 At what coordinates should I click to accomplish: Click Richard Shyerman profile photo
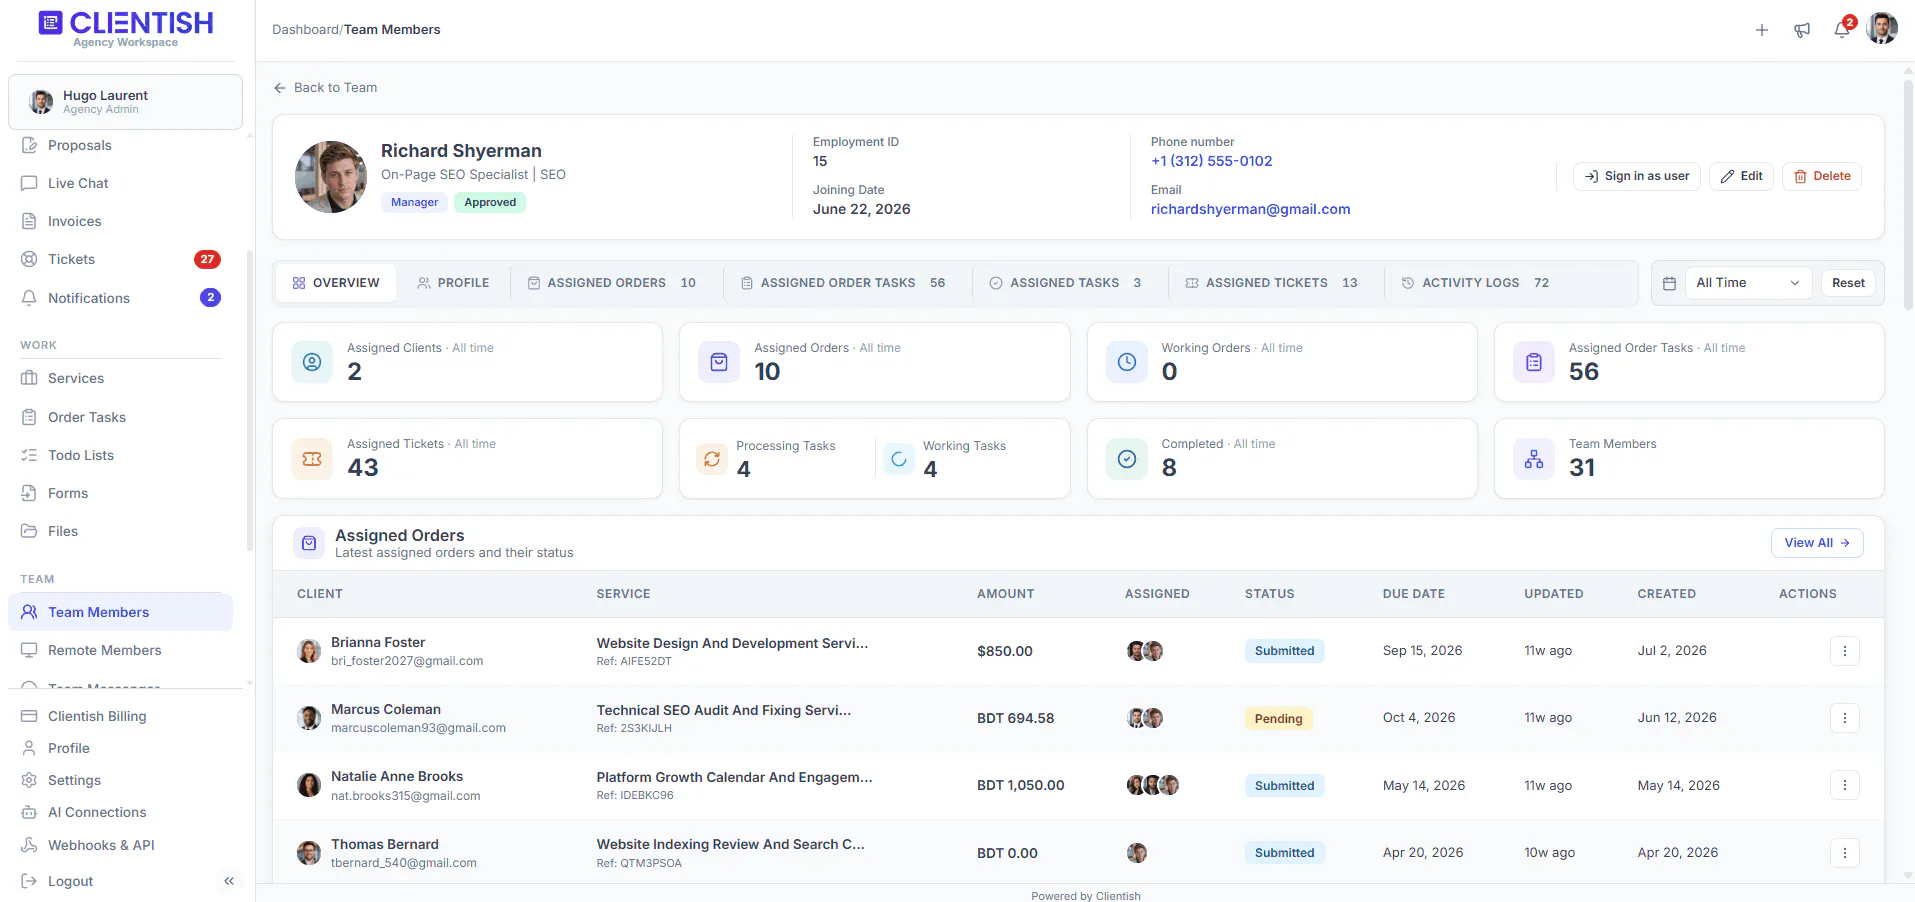click(x=331, y=177)
